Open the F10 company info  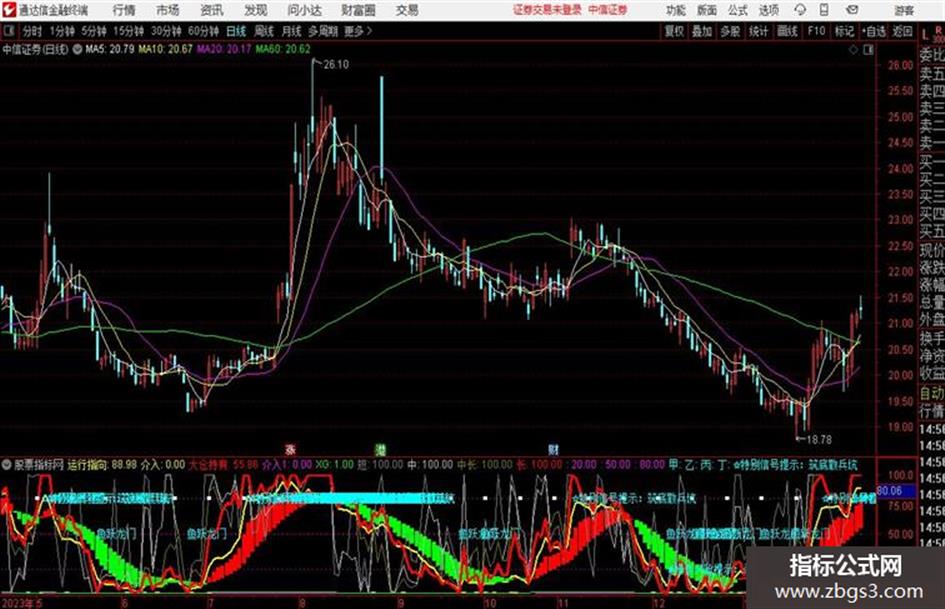[x=816, y=31]
